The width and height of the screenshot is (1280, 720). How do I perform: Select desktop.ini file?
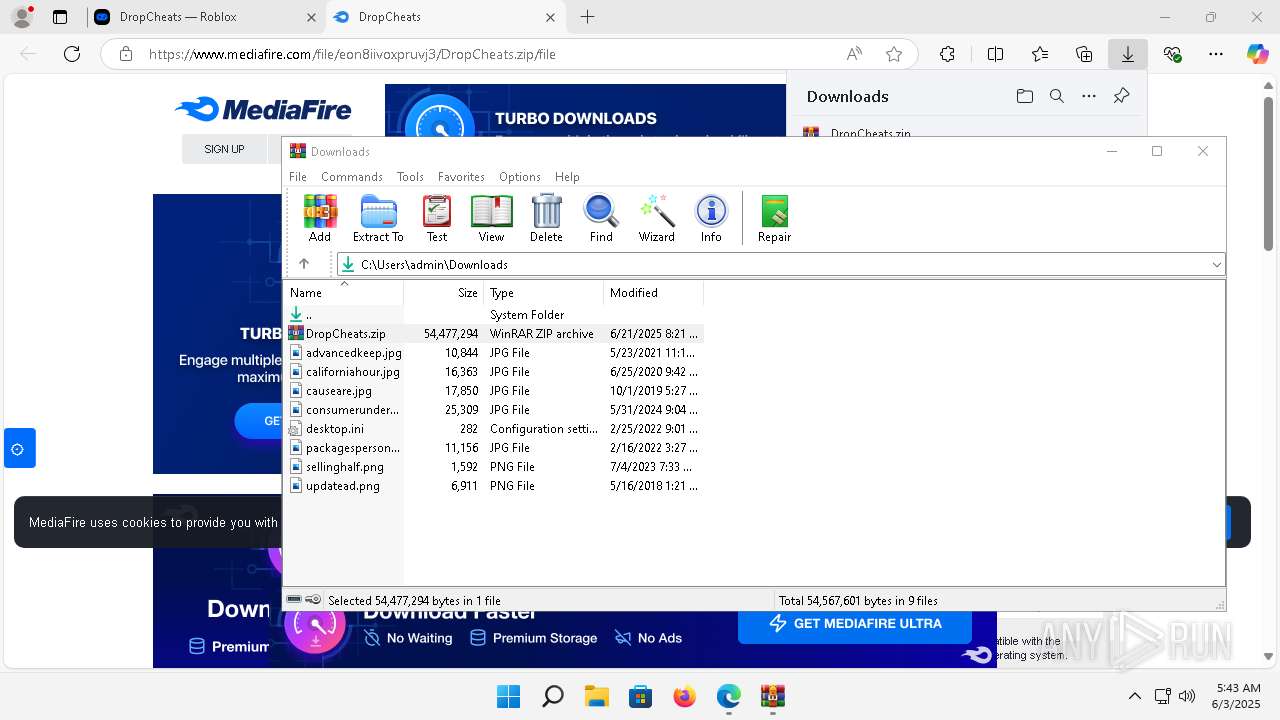pyautogui.click(x=495, y=429)
